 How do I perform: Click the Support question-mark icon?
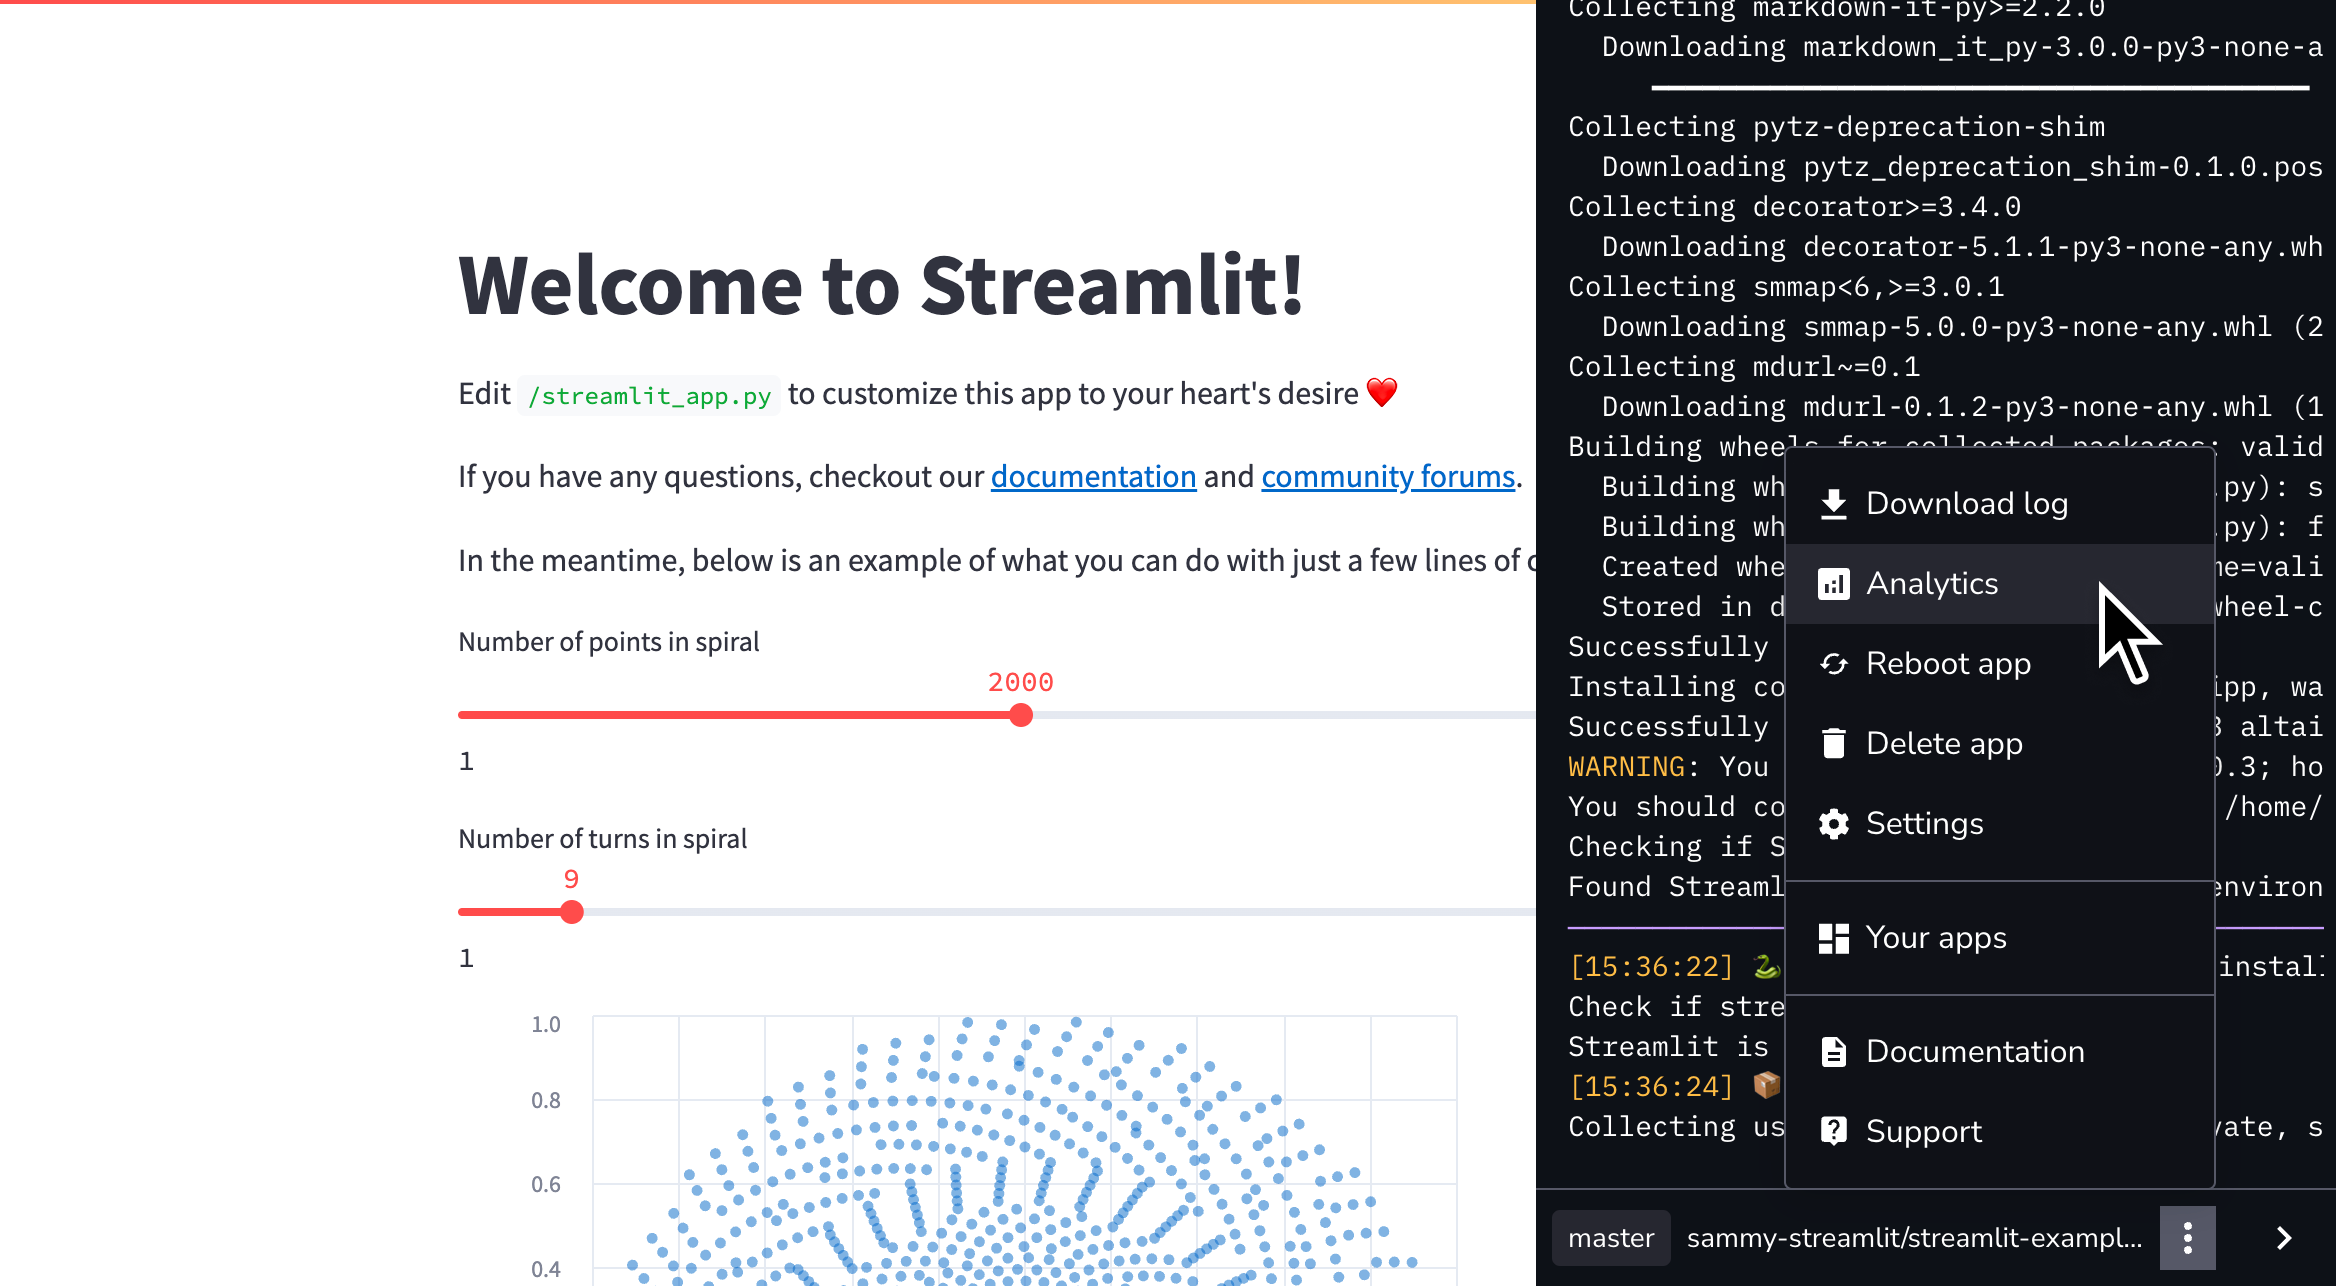pos(1835,1130)
